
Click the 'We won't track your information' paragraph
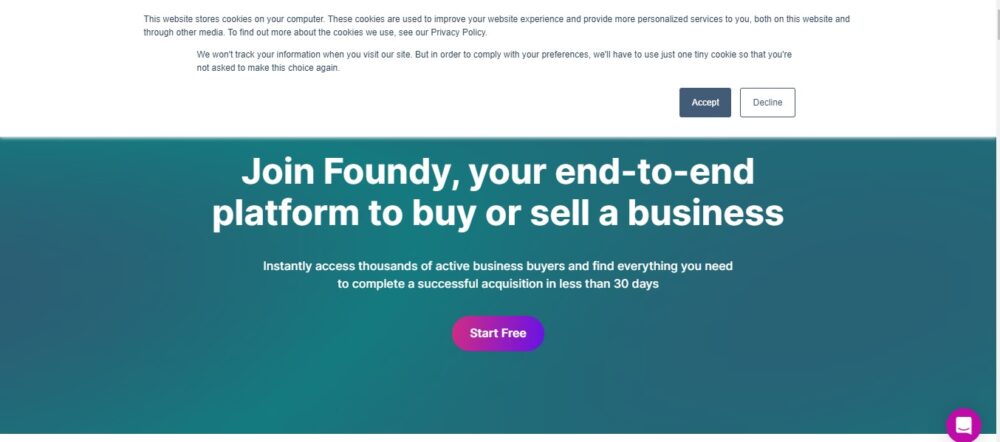(494, 61)
